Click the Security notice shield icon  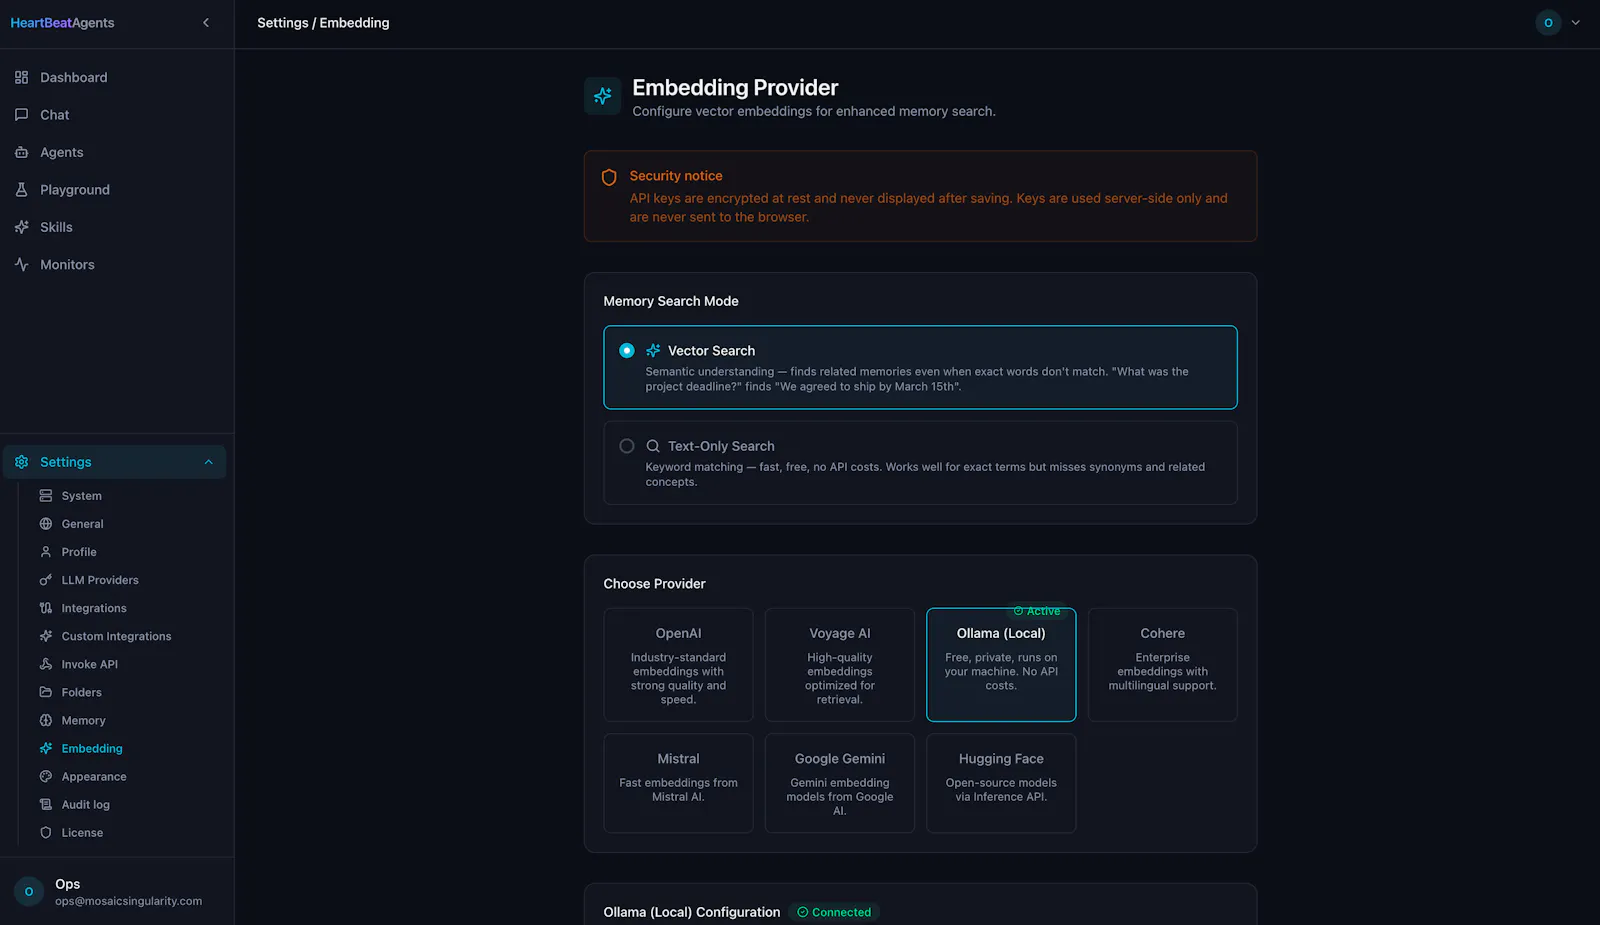[x=609, y=177]
